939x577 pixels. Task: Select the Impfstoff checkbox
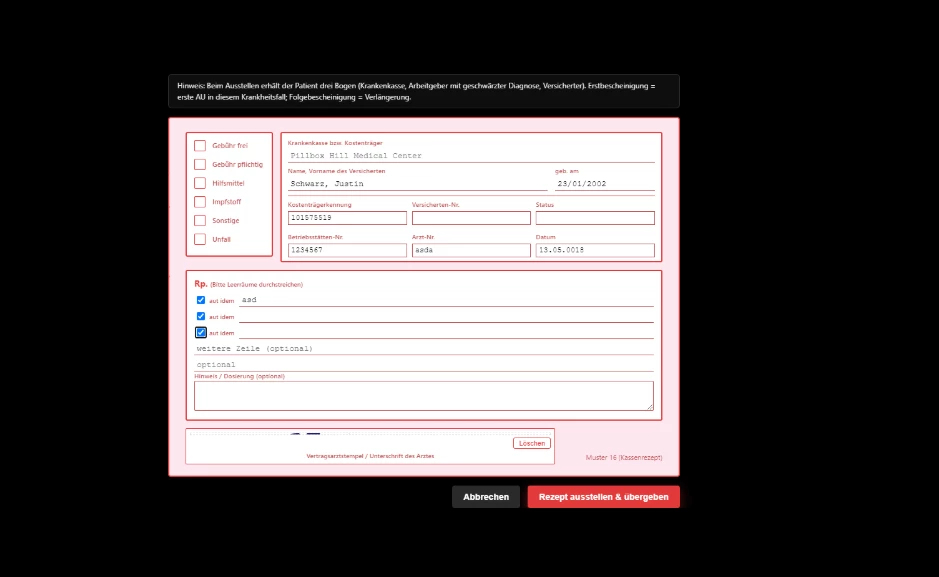pyautogui.click(x=200, y=202)
